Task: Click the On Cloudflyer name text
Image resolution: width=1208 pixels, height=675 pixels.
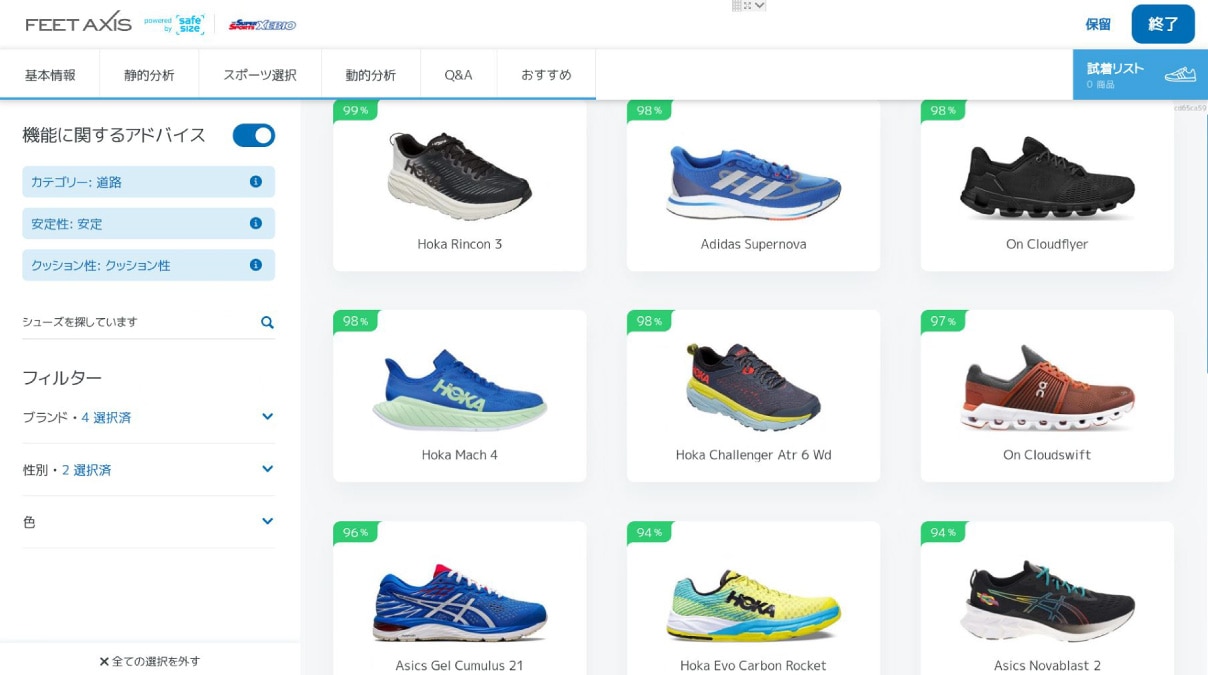Action: click(x=1047, y=244)
